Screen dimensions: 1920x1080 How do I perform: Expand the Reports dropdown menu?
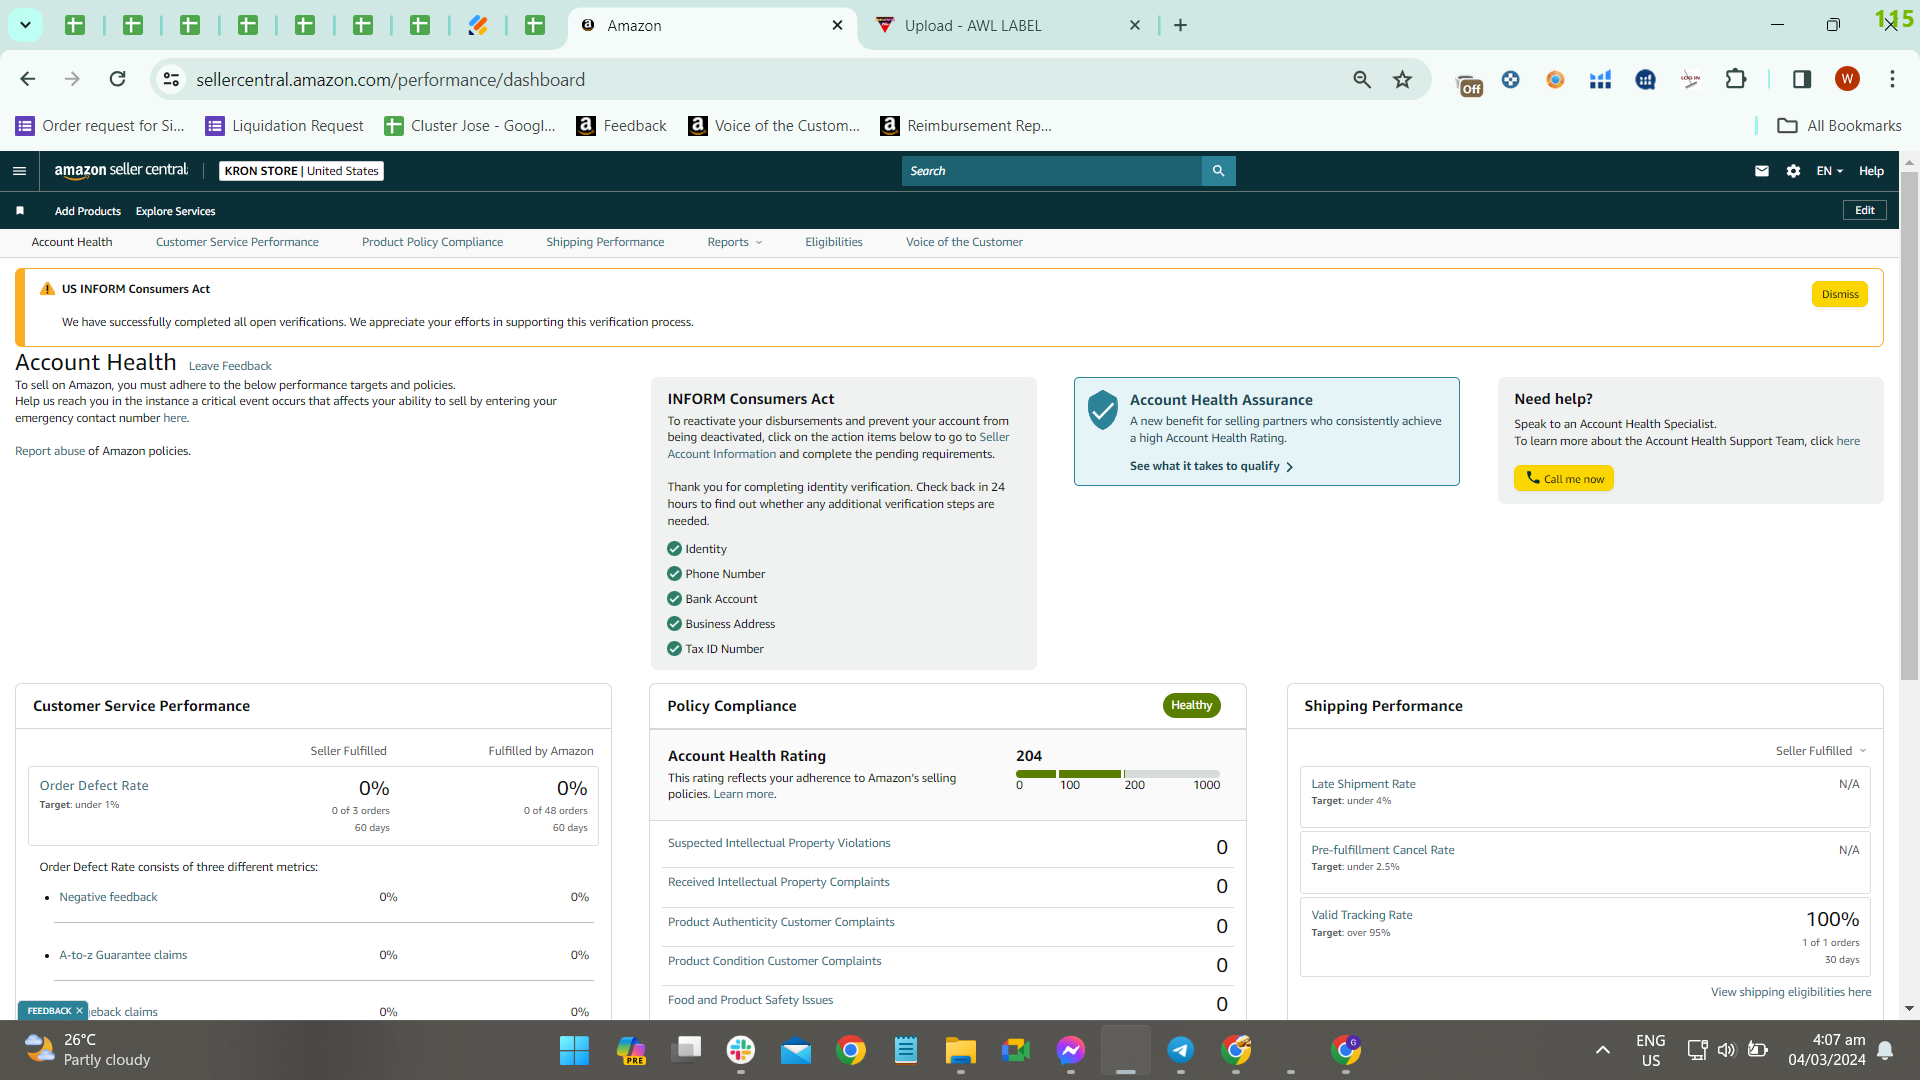pos(735,242)
